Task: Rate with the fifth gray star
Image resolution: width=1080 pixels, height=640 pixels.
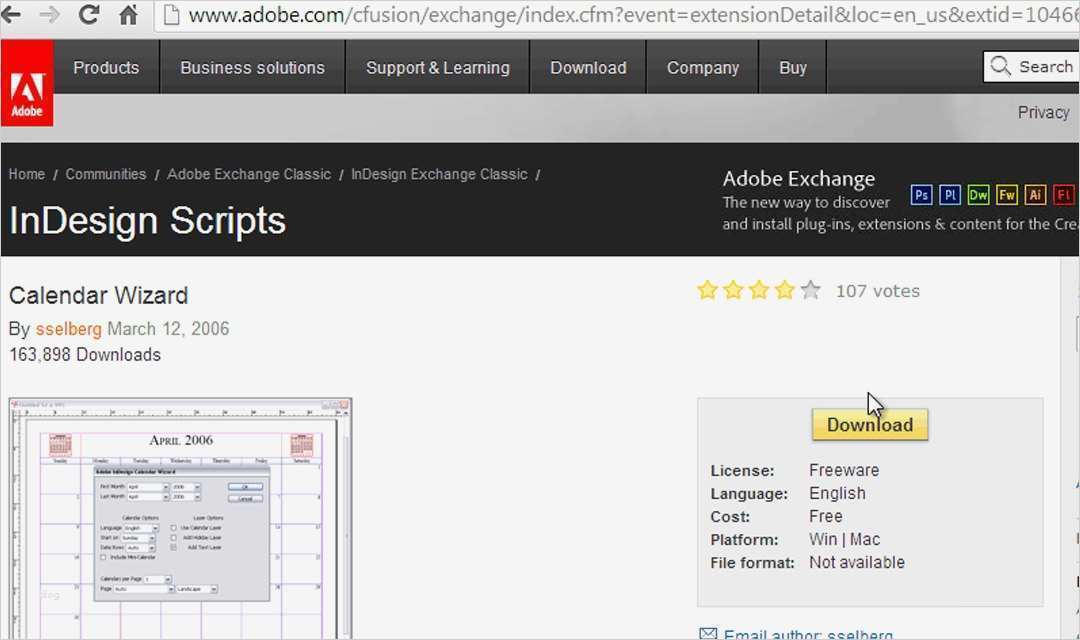Action: pyautogui.click(x=811, y=290)
